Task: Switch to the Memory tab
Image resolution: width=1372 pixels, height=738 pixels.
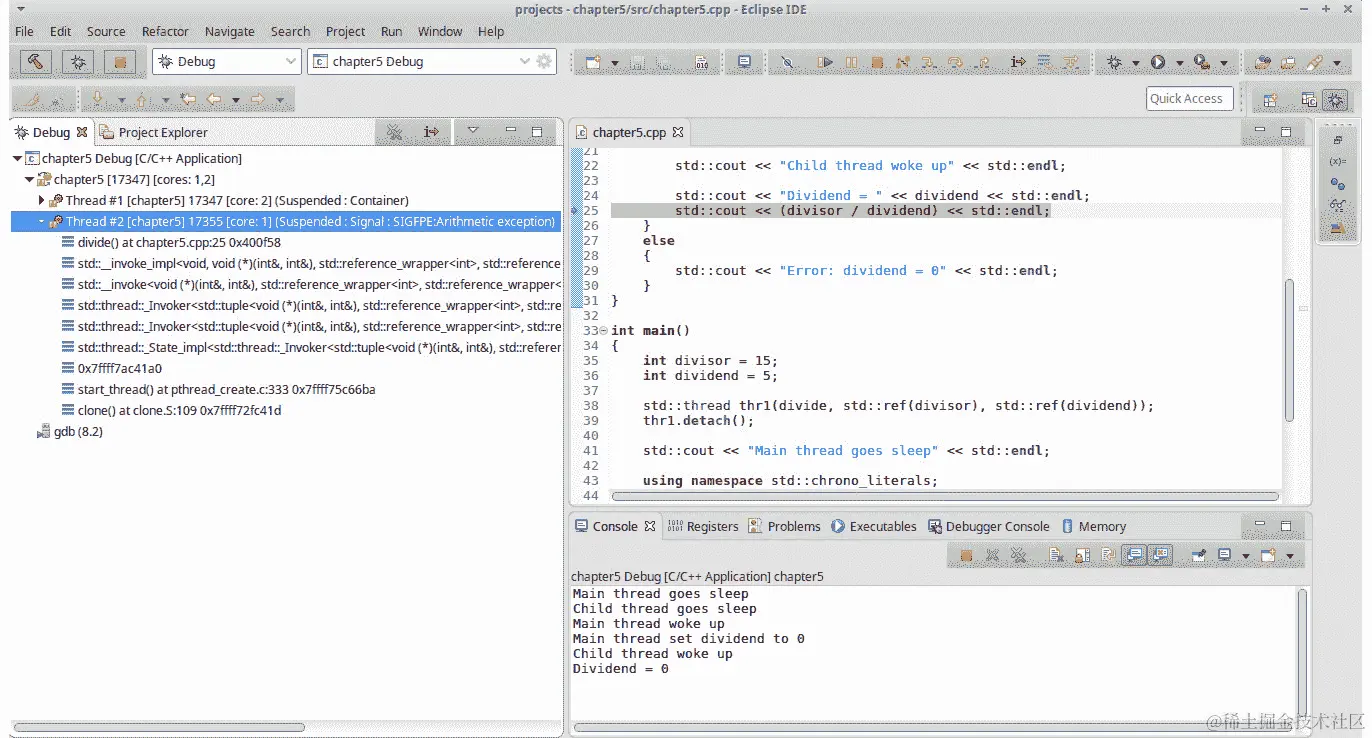Action: click(1093, 526)
